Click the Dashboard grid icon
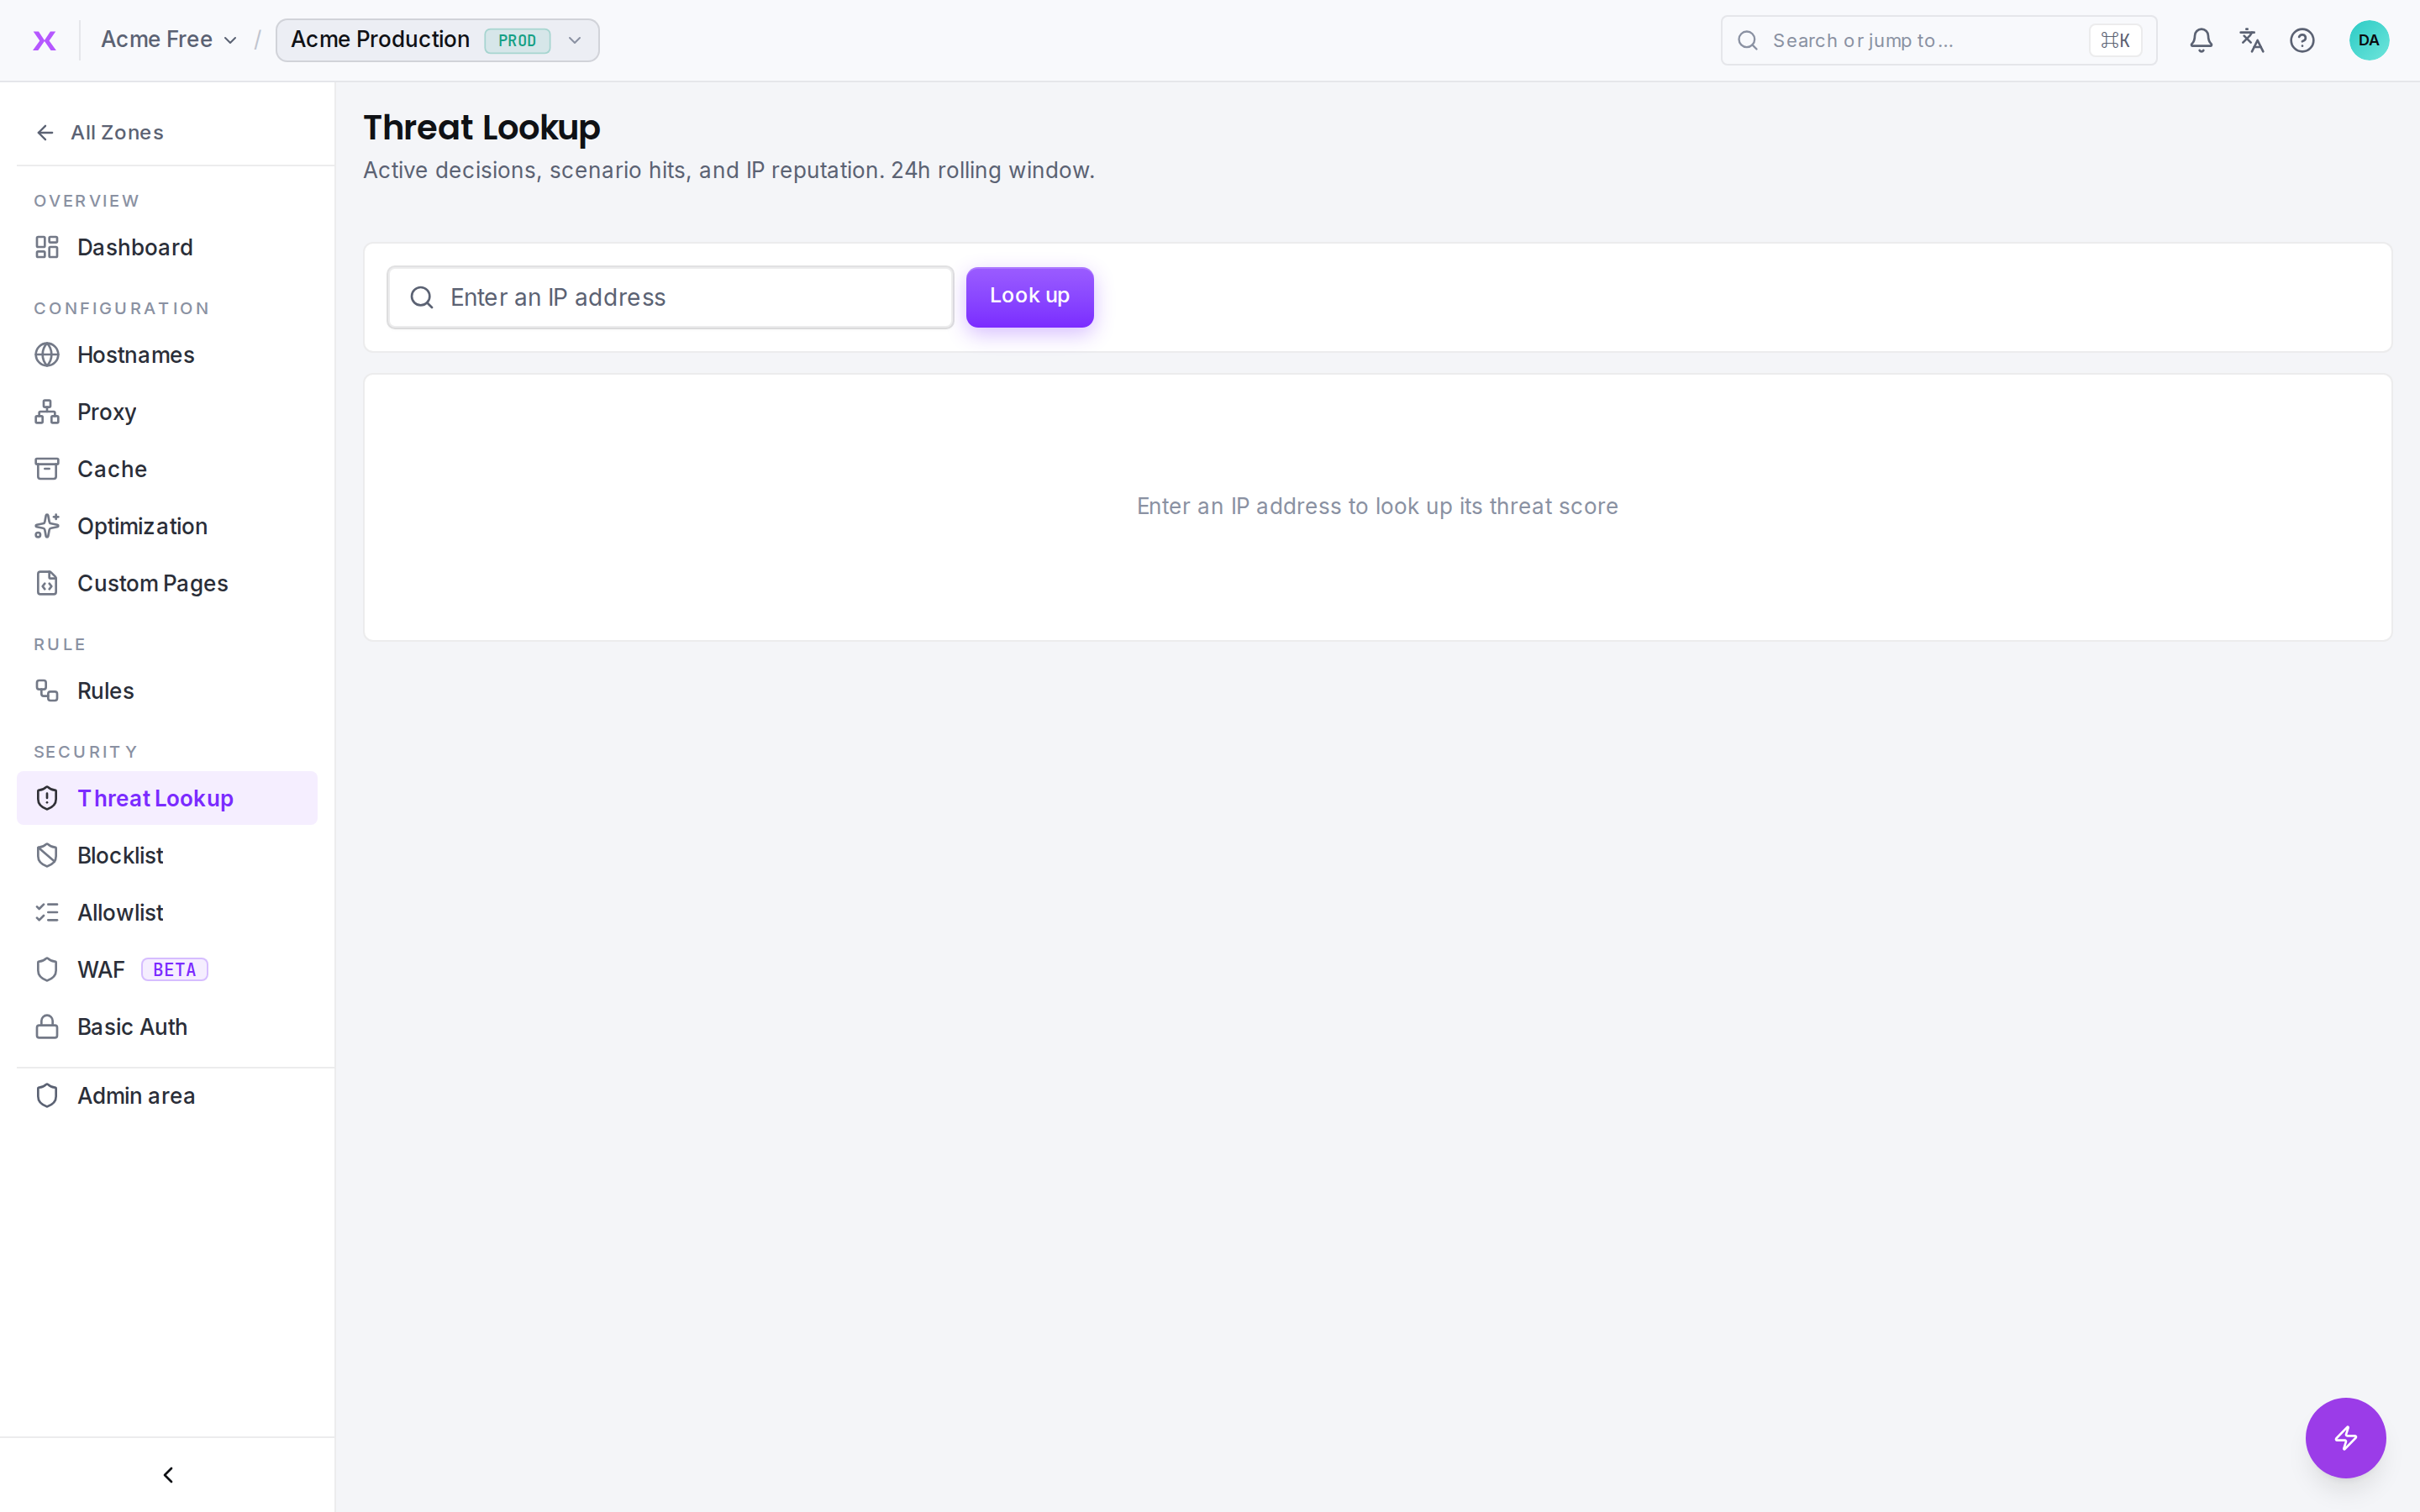 pyautogui.click(x=47, y=247)
